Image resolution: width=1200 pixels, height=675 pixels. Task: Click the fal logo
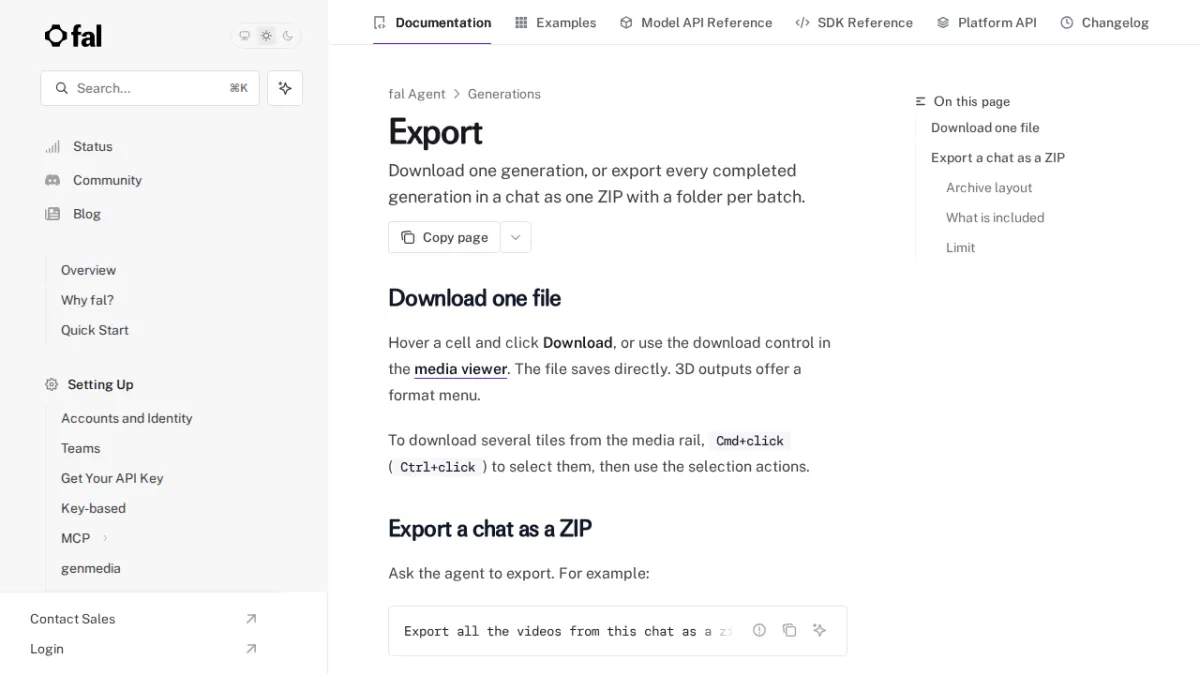click(x=73, y=36)
